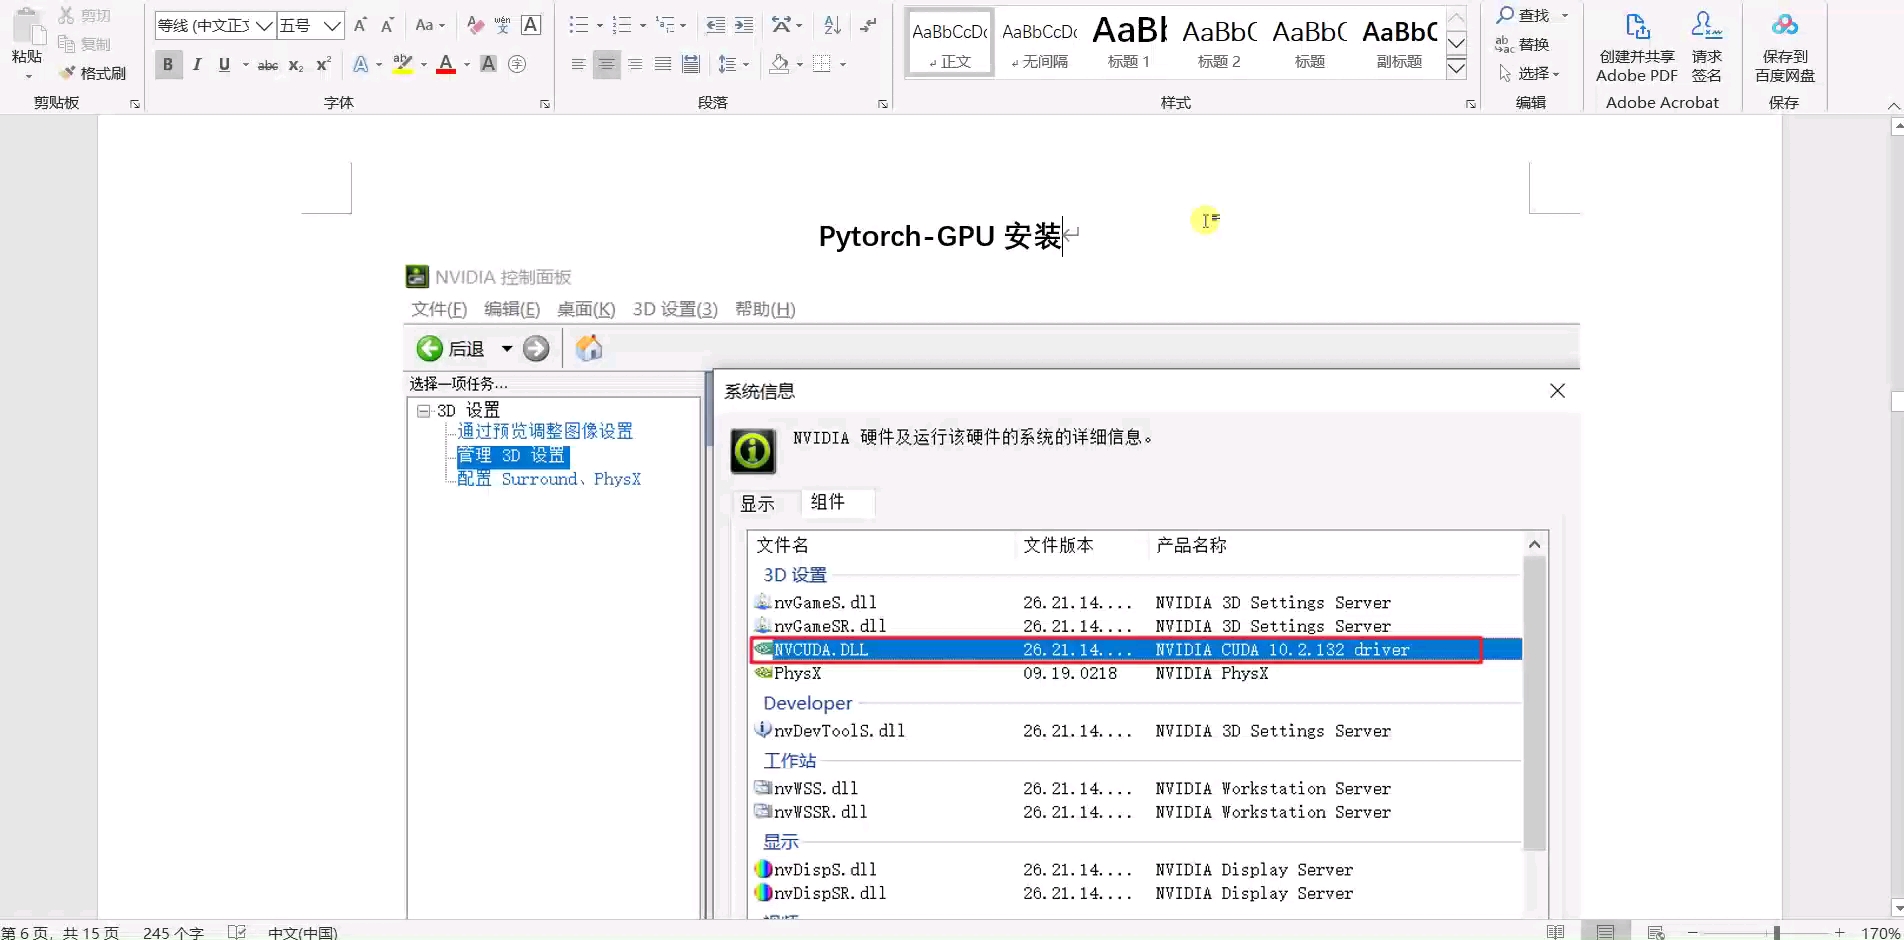The image size is (1904, 940).
Task: Sort the paragraphs with the A-Z icon
Action: pos(832,25)
